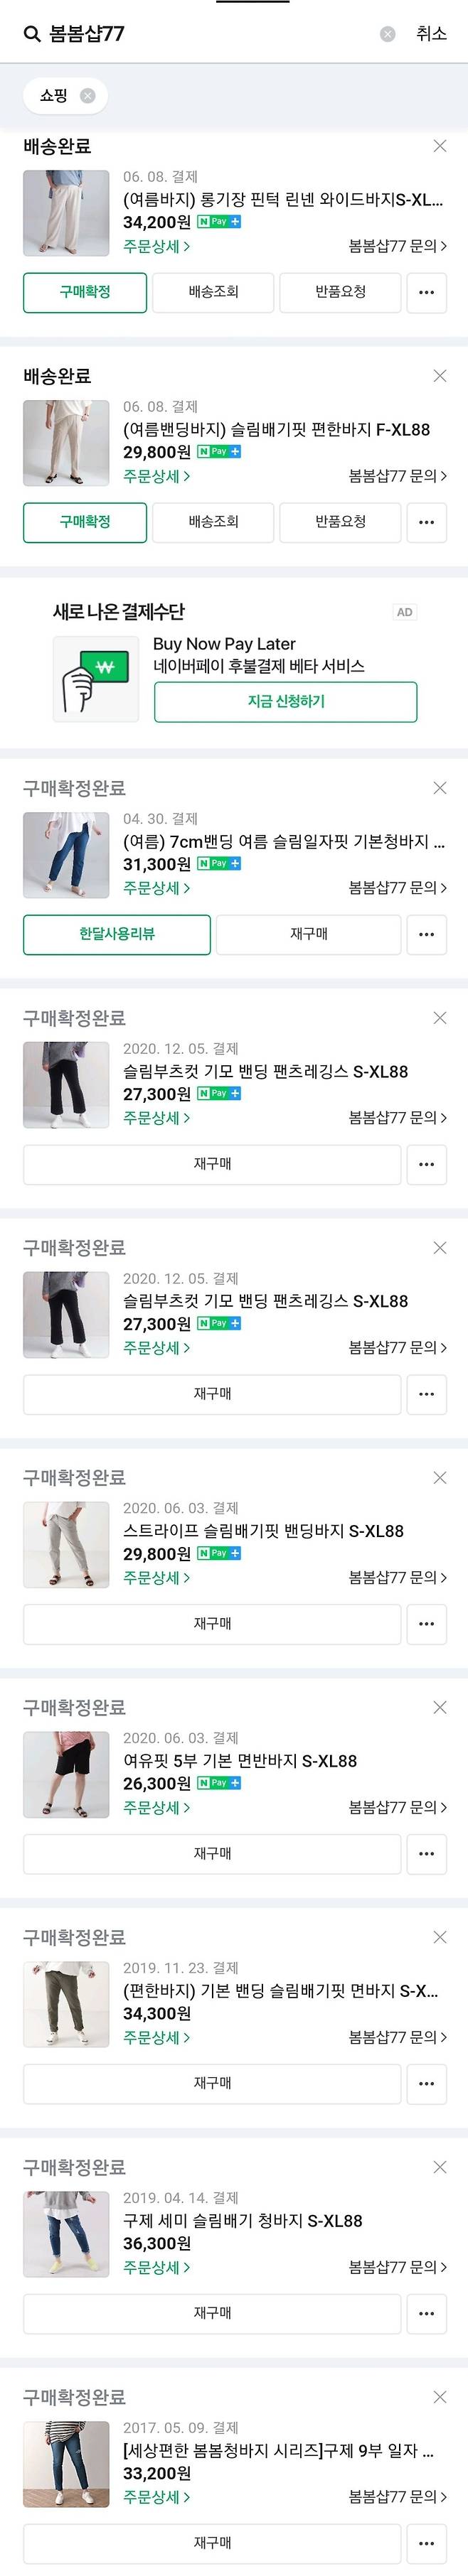
Task: Track delivery for 슬림배기핏 편한바지 order
Action: tap(213, 522)
